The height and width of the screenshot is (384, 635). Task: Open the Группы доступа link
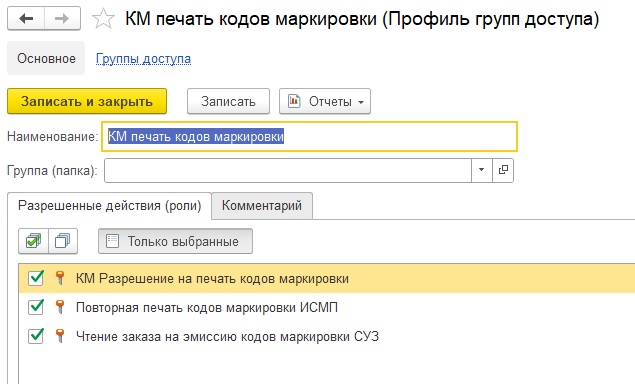tap(143, 59)
